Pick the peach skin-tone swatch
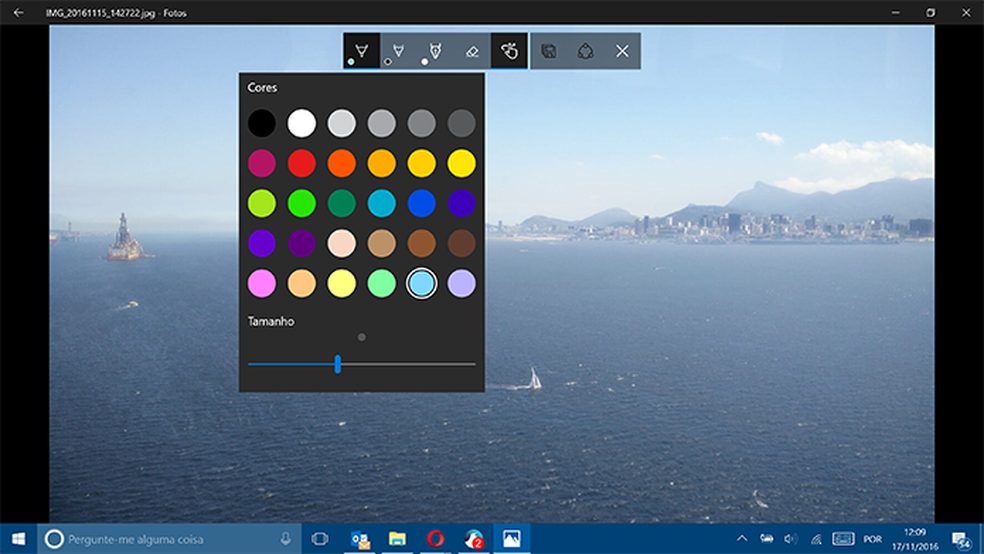 point(341,243)
